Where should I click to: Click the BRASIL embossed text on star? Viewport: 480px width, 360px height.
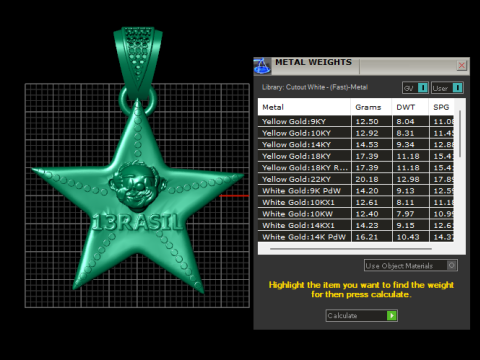click(137, 223)
